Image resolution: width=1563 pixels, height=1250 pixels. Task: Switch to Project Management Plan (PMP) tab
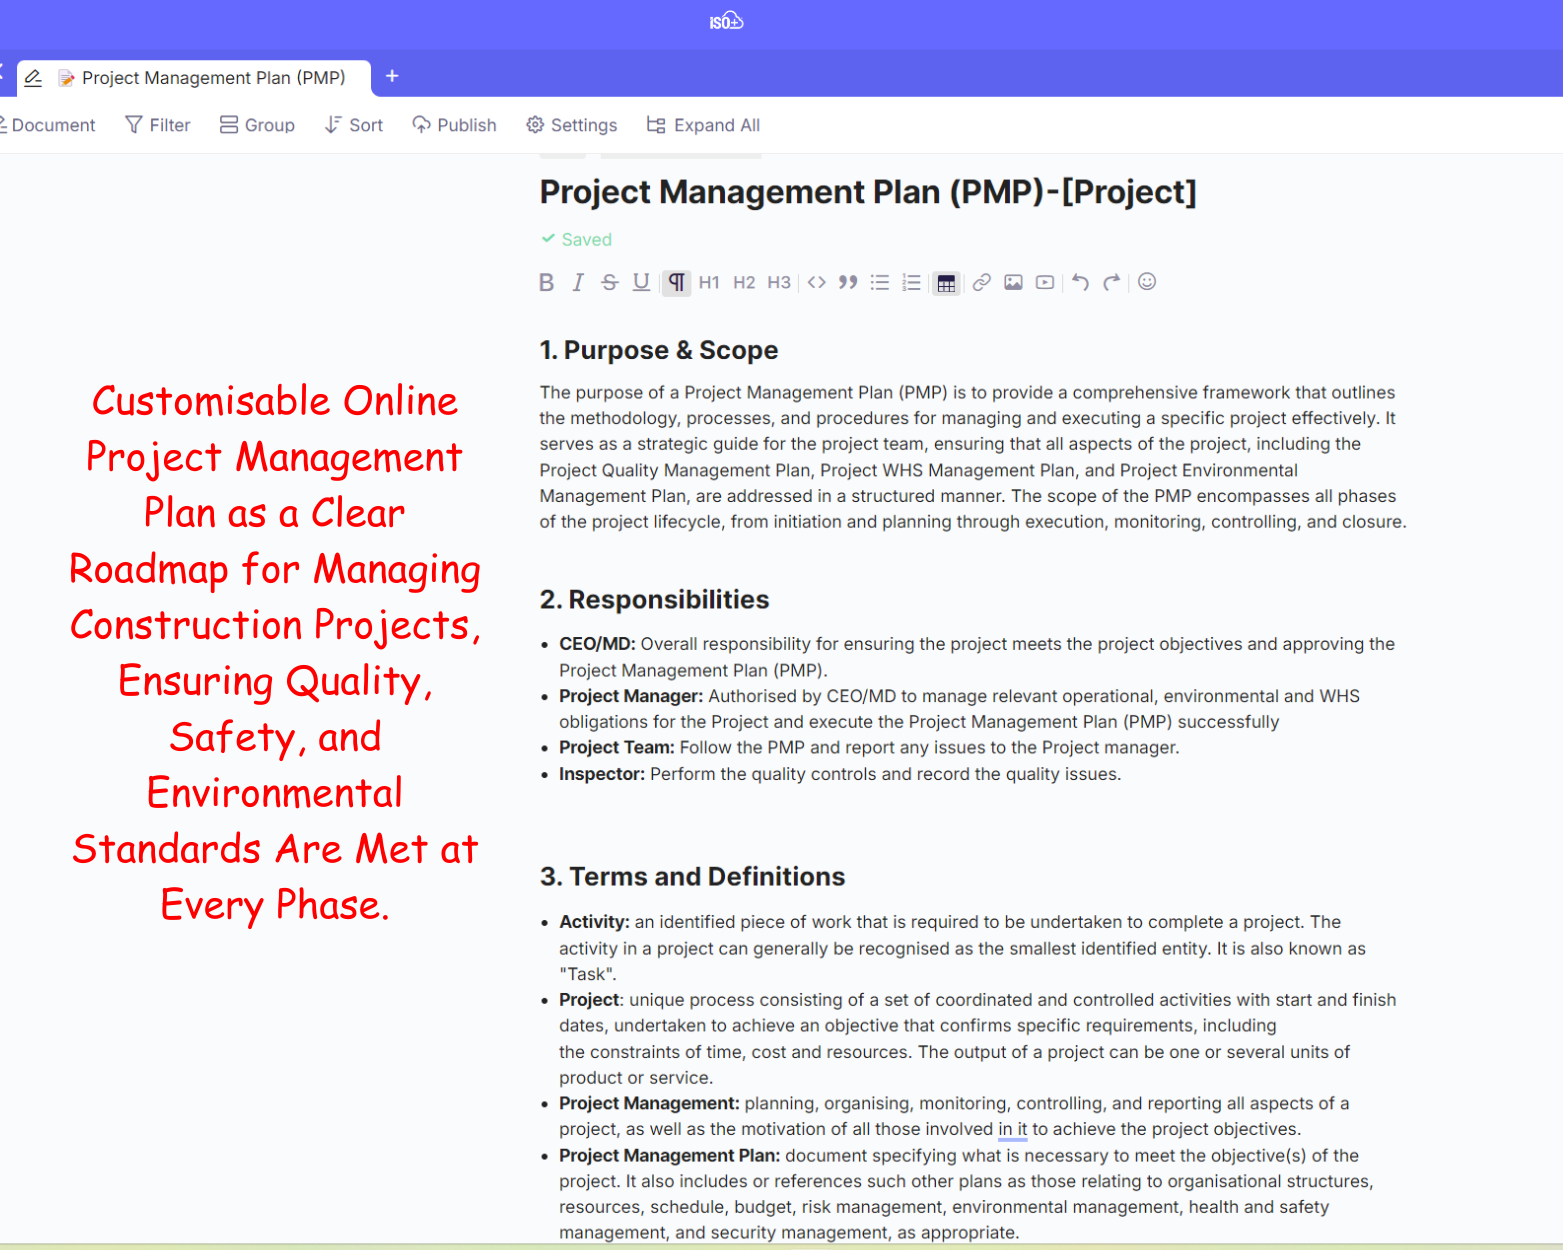click(213, 78)
